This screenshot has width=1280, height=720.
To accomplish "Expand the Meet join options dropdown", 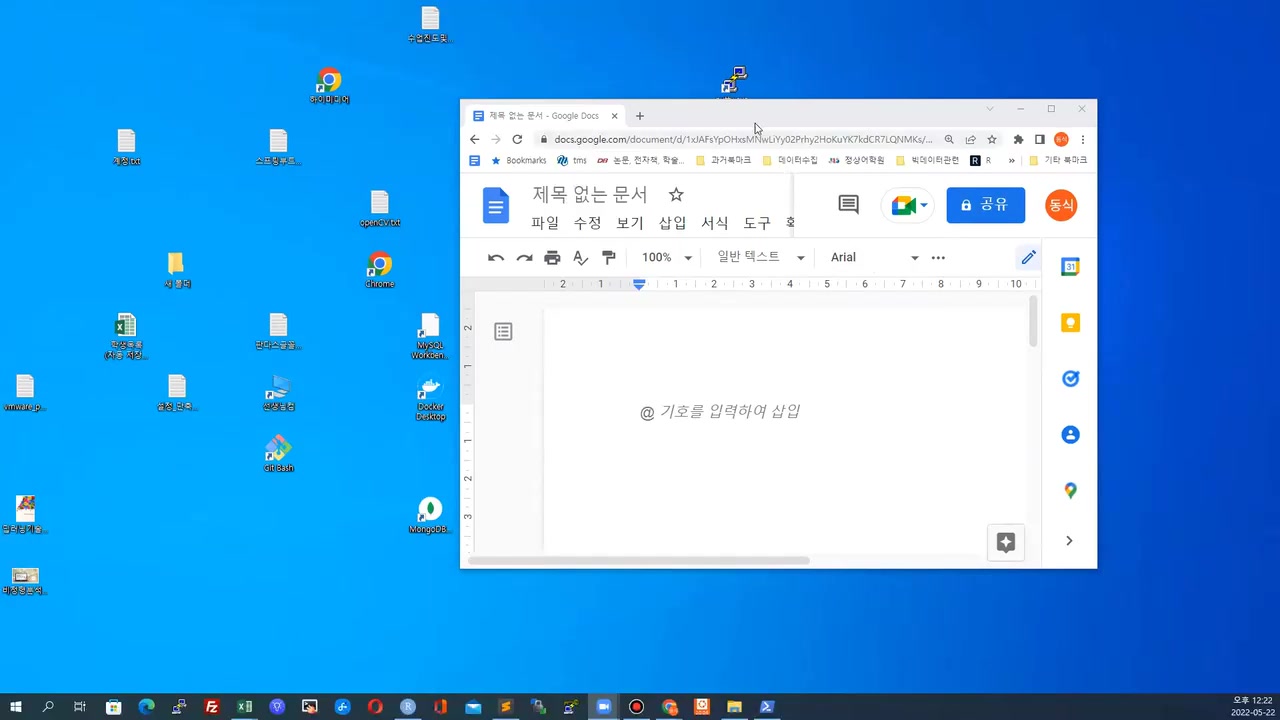I will 922,205.
